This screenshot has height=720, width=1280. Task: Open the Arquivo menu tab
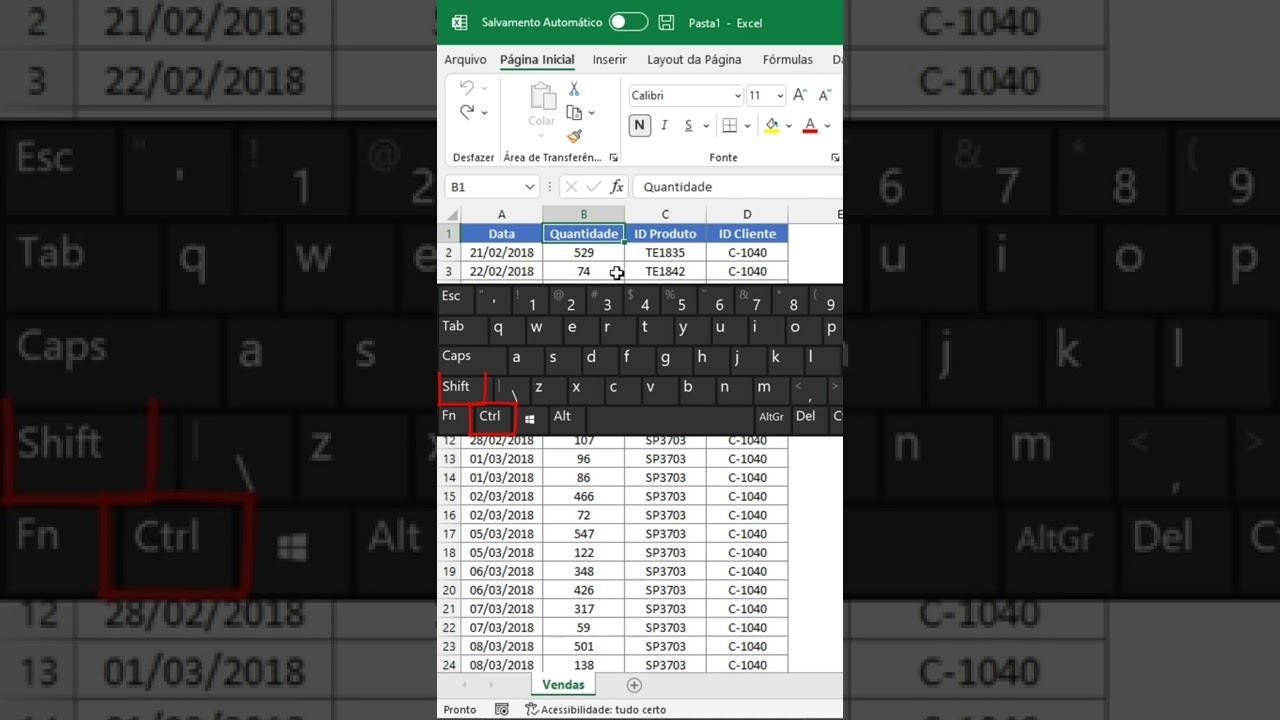tap(465, 60)
